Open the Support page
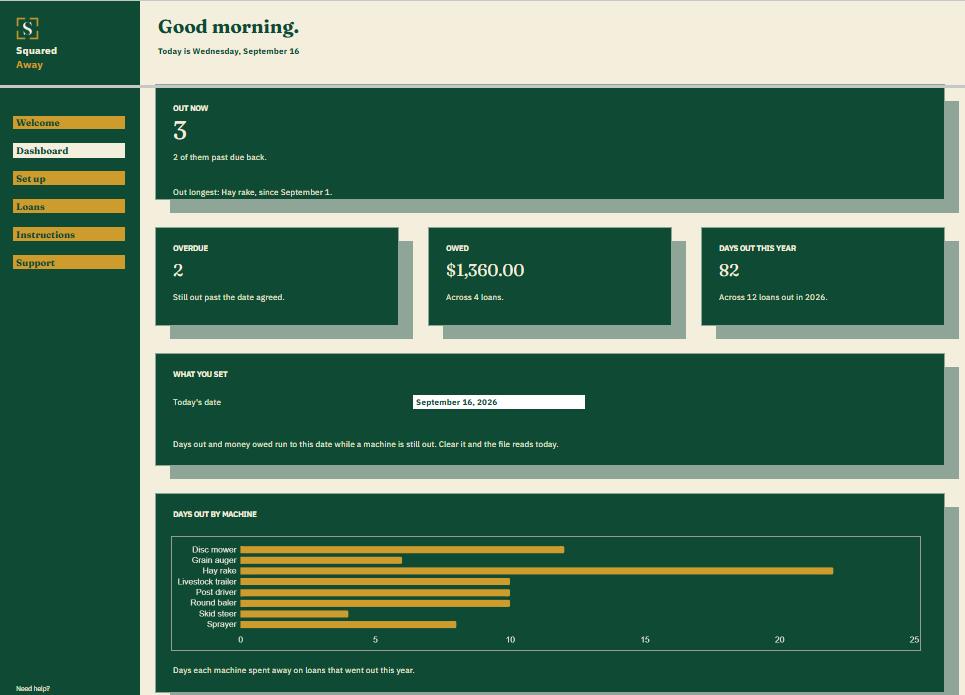This screenshot has height=695, width=965. pyautogui.click(x=69, y=262)
